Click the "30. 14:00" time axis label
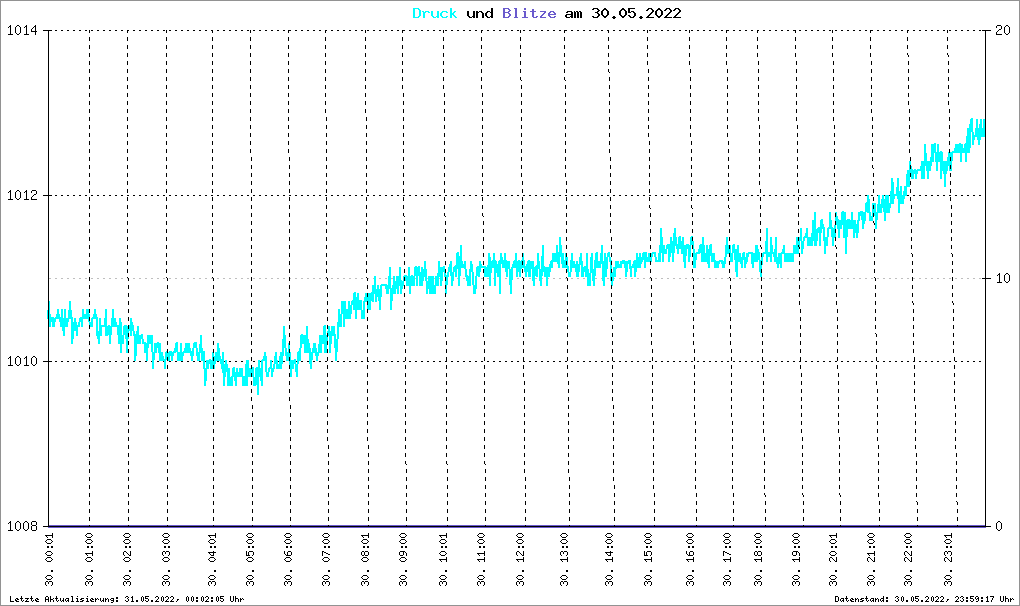Viewport: 1020px width, 606px height. (610, 560)
